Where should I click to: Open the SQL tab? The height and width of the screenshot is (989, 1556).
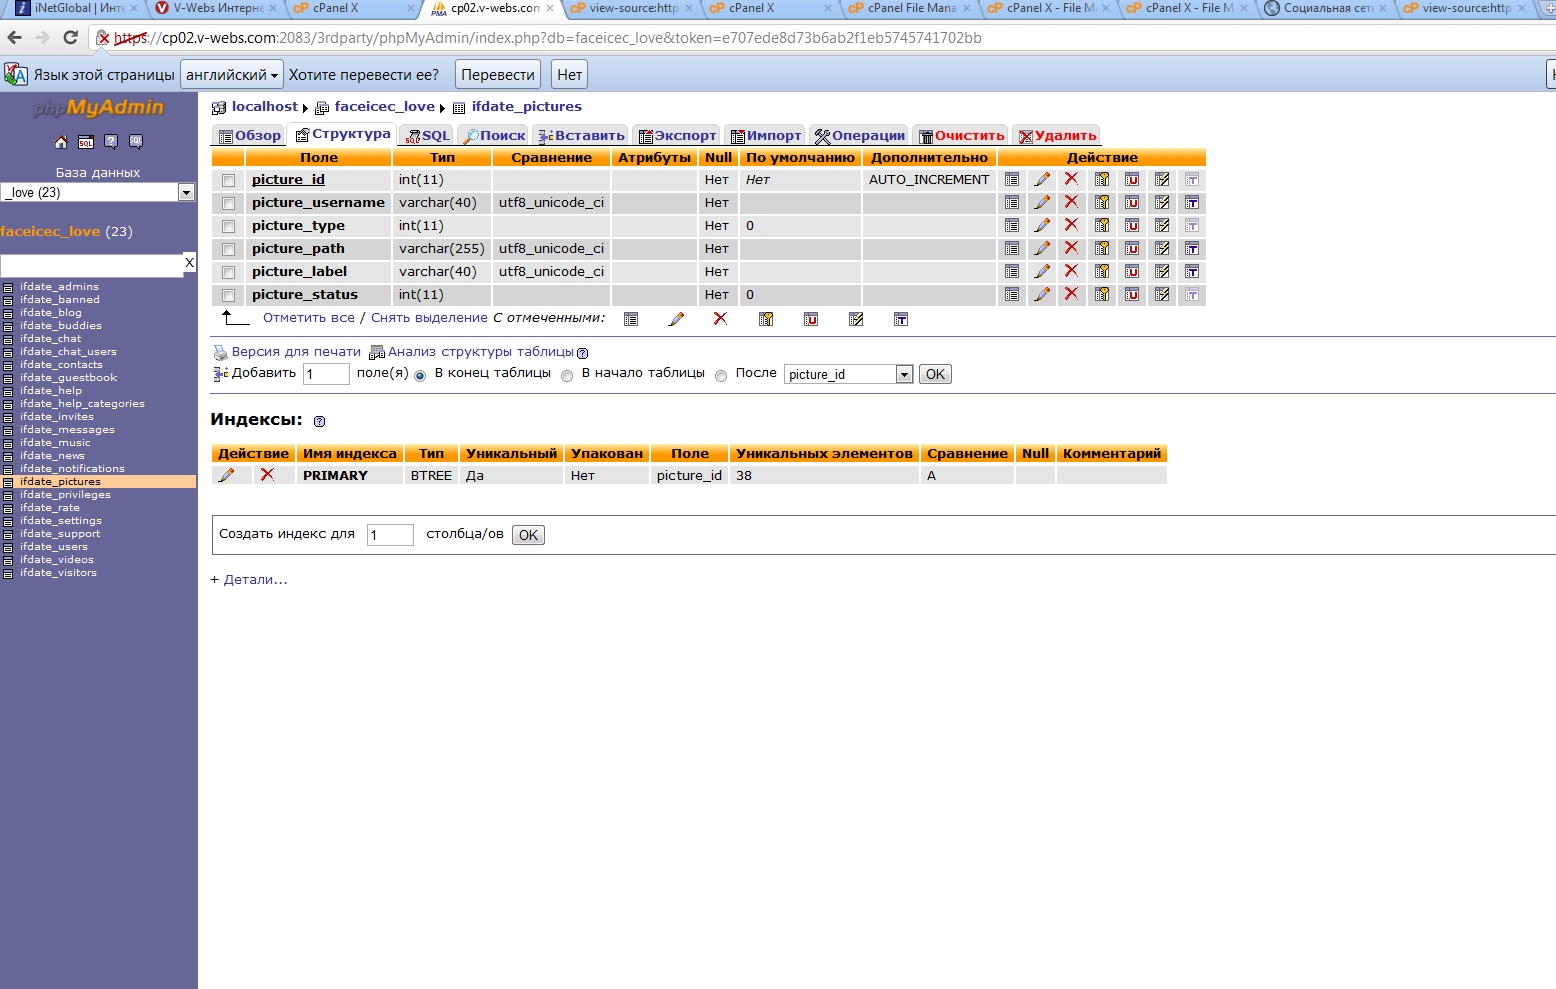[428, 136]
